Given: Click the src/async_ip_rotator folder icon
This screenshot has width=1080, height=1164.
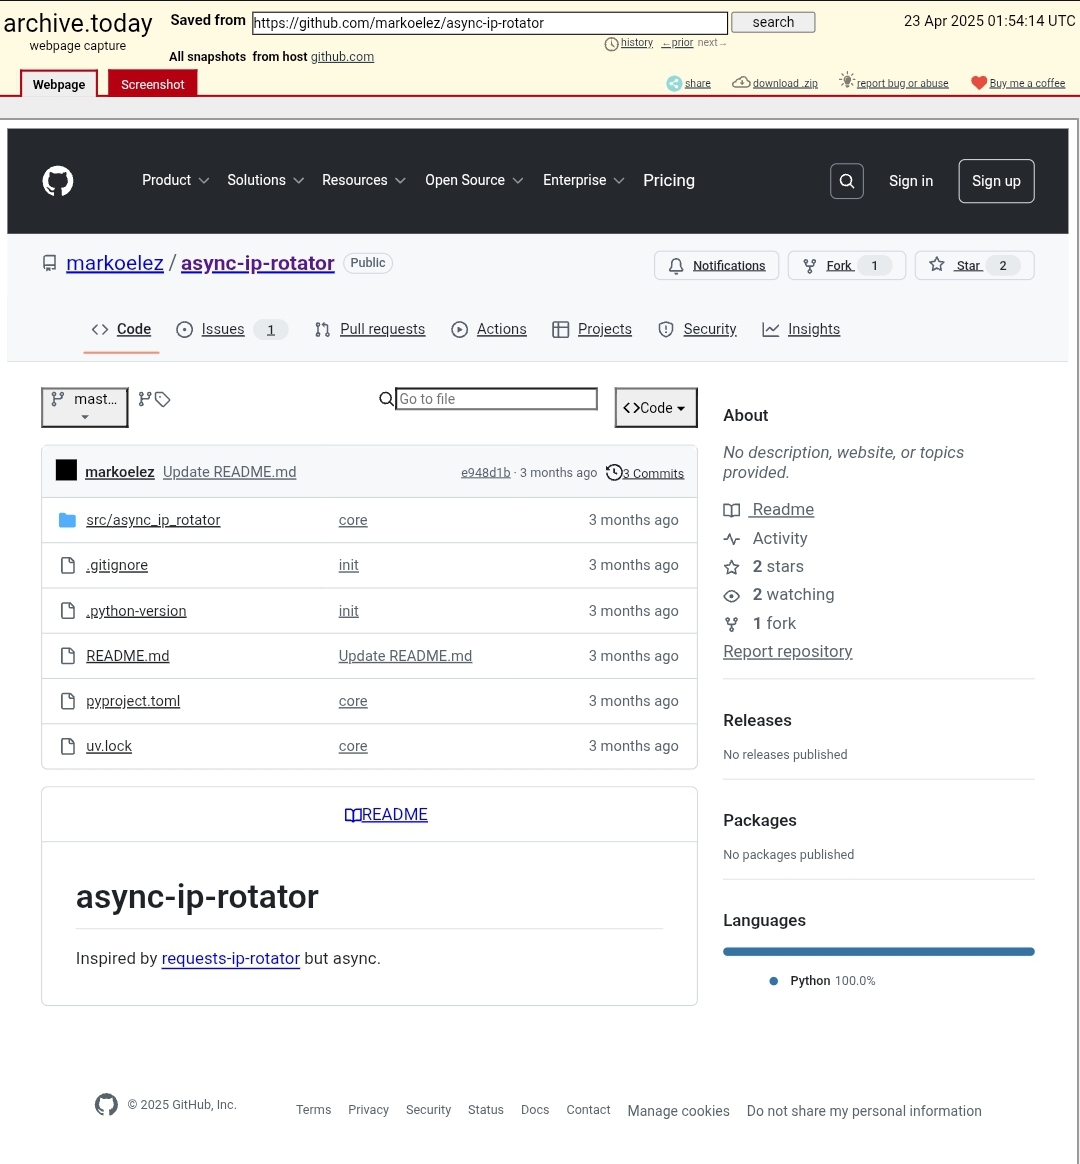Looking at the screenshot, I should pos(67,520).
